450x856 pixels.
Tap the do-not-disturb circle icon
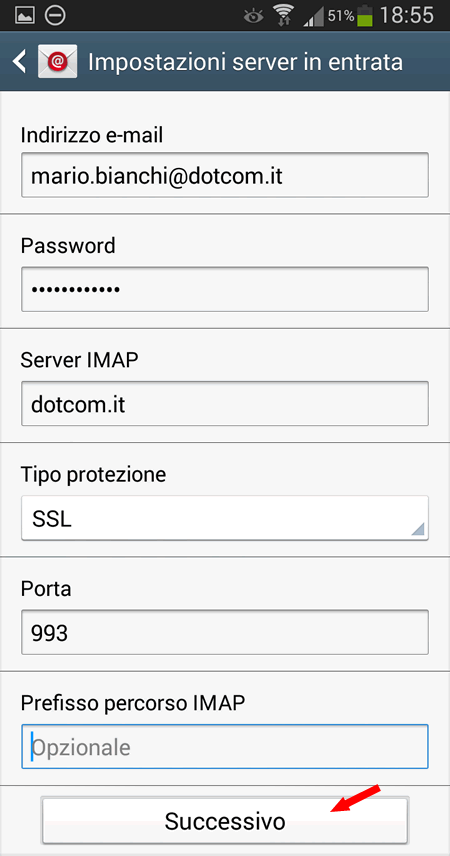(x=55, y=15)
